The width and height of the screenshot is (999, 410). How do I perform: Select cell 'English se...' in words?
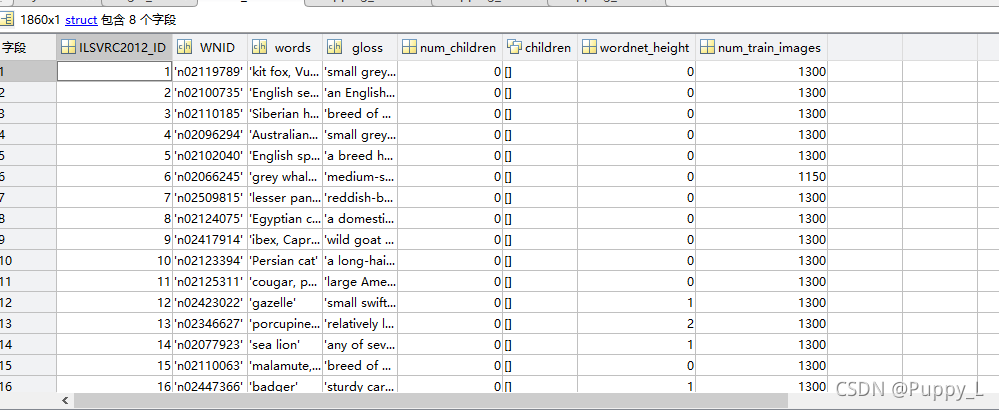[x=285, y=92]
